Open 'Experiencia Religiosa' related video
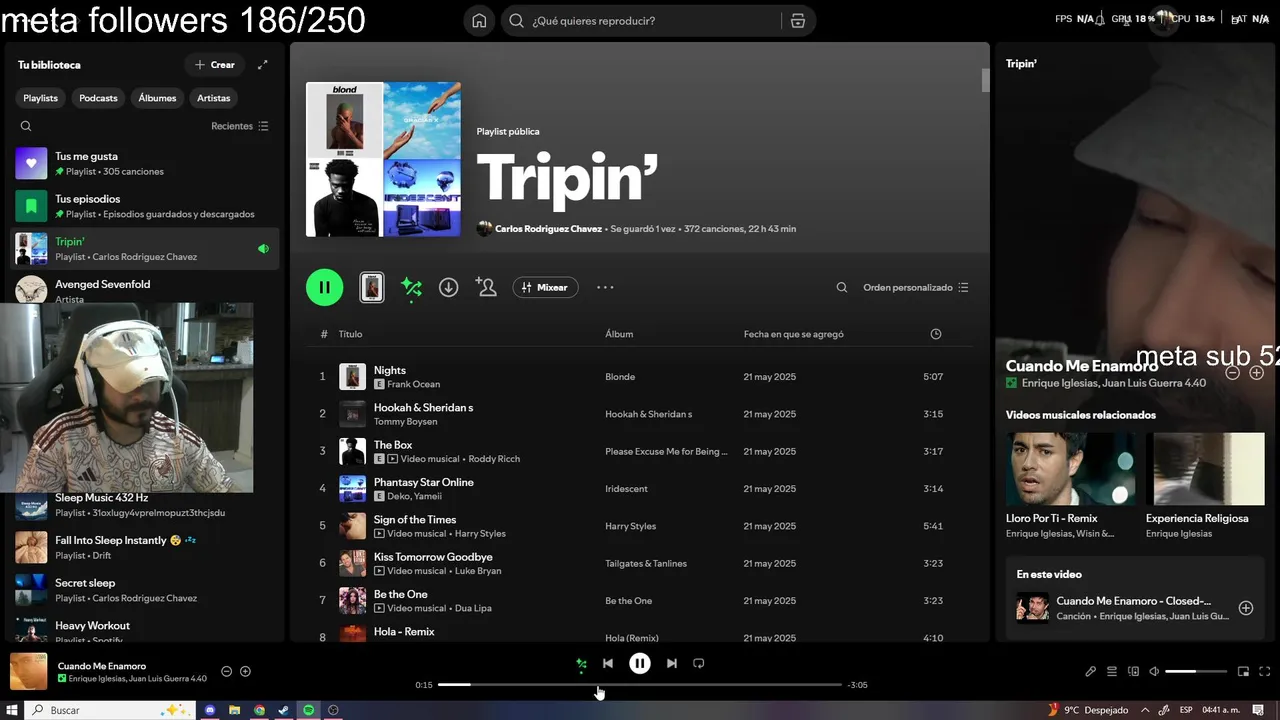Image resolution: width=1280 pixels, height=720 pixels. (x=1205, y=486)
